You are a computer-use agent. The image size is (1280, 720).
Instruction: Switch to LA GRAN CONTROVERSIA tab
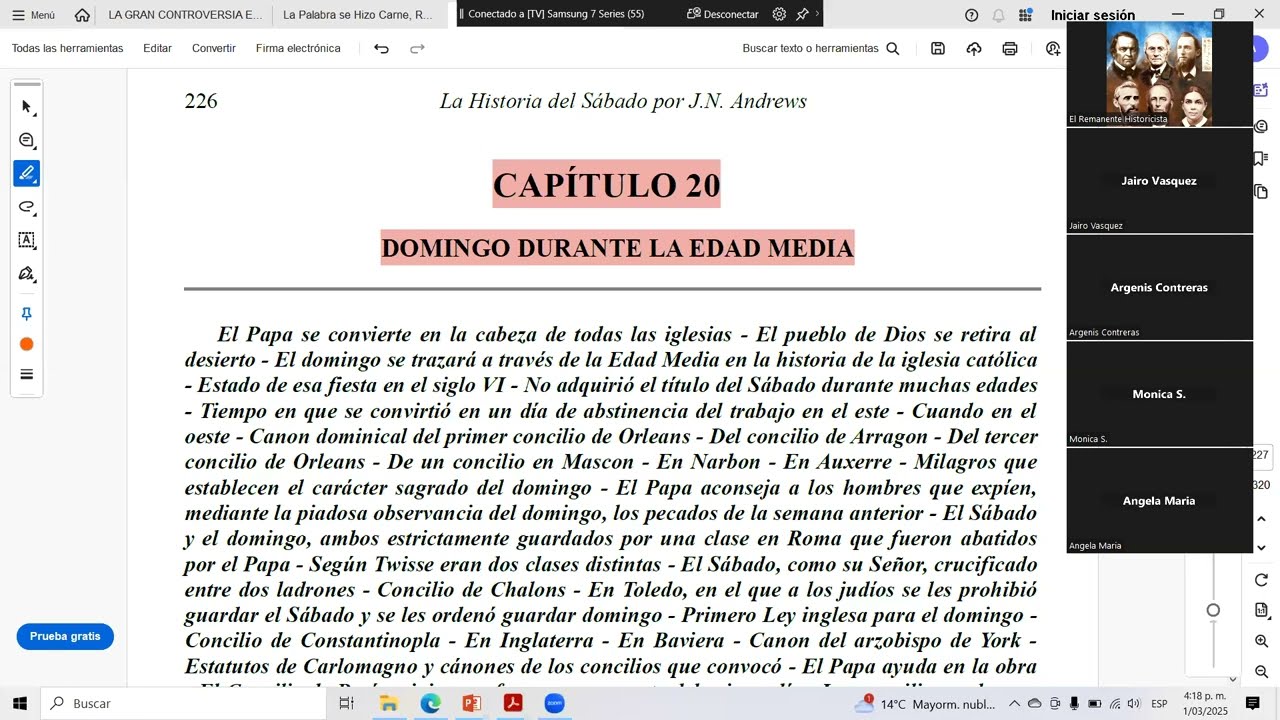[185, 15]
